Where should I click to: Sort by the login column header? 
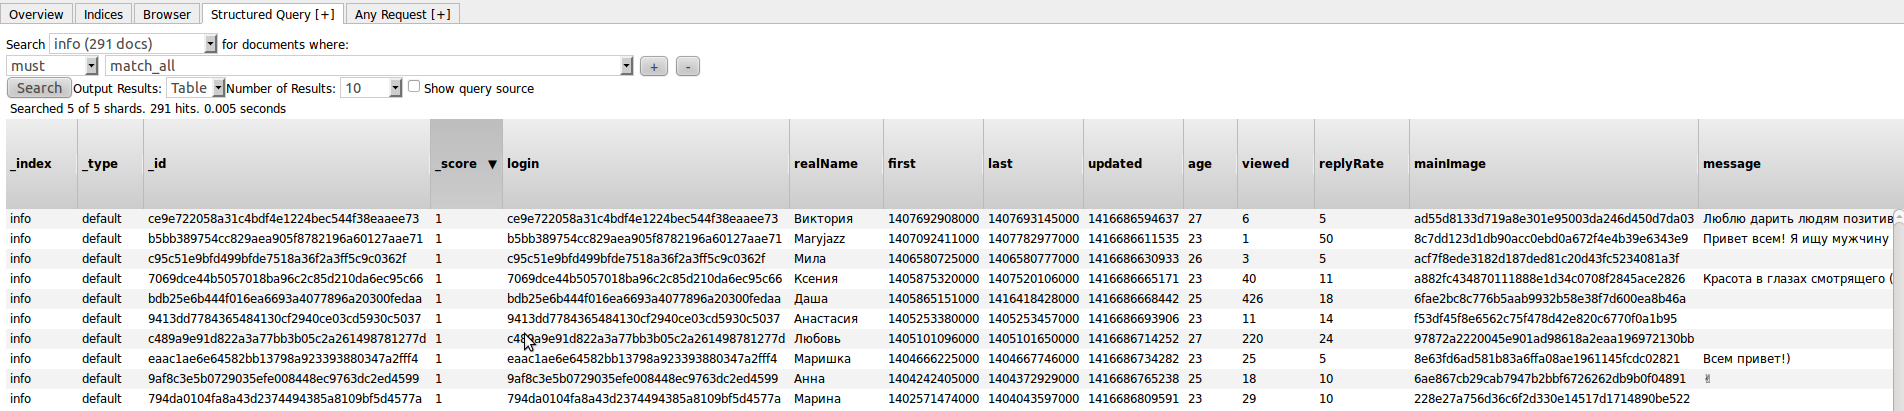tap(646, 164)
